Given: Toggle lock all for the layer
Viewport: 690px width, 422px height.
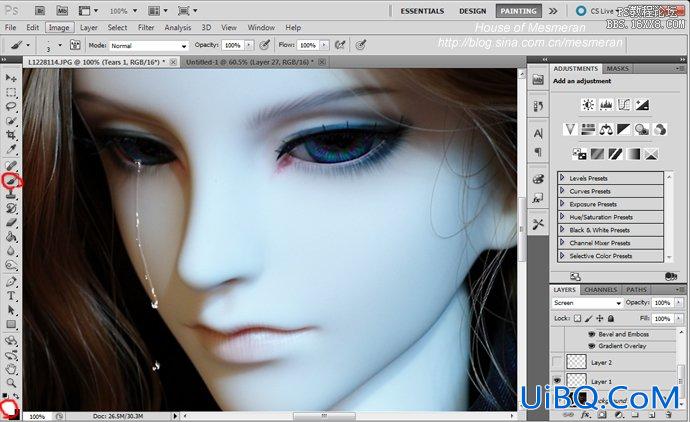Looking at the screenshot, I should [611, 318].
